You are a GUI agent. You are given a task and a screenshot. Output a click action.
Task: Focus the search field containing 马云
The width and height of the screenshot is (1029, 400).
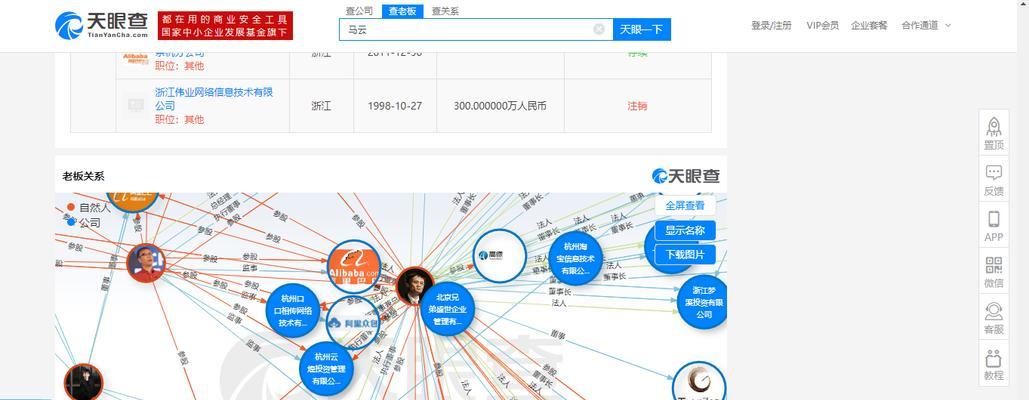tap(476, 29)
